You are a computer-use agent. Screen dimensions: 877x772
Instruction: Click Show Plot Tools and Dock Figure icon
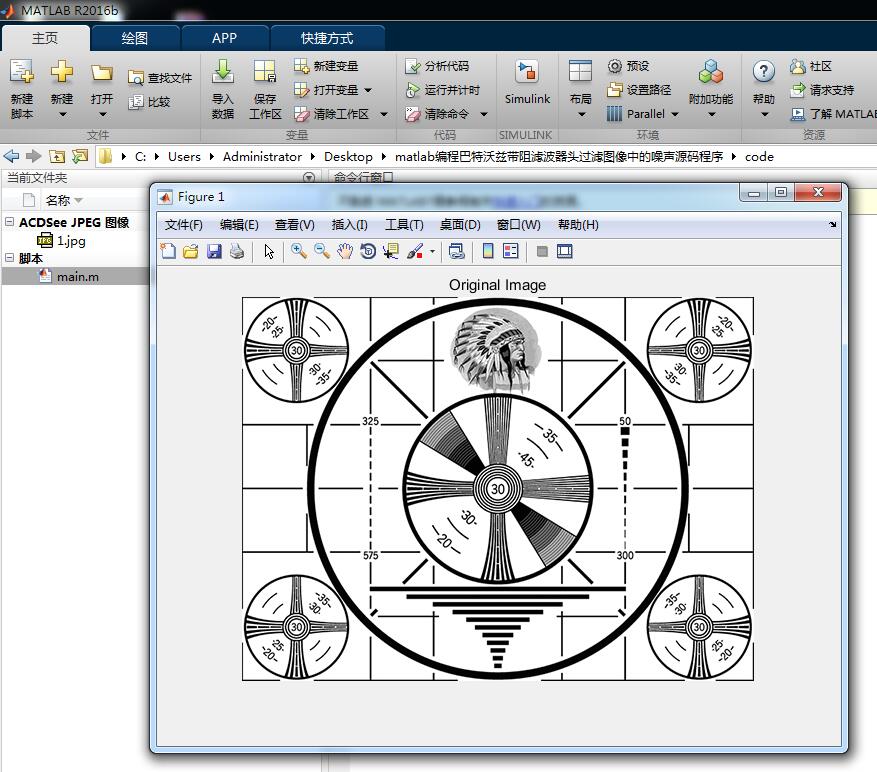coord(565,251)
